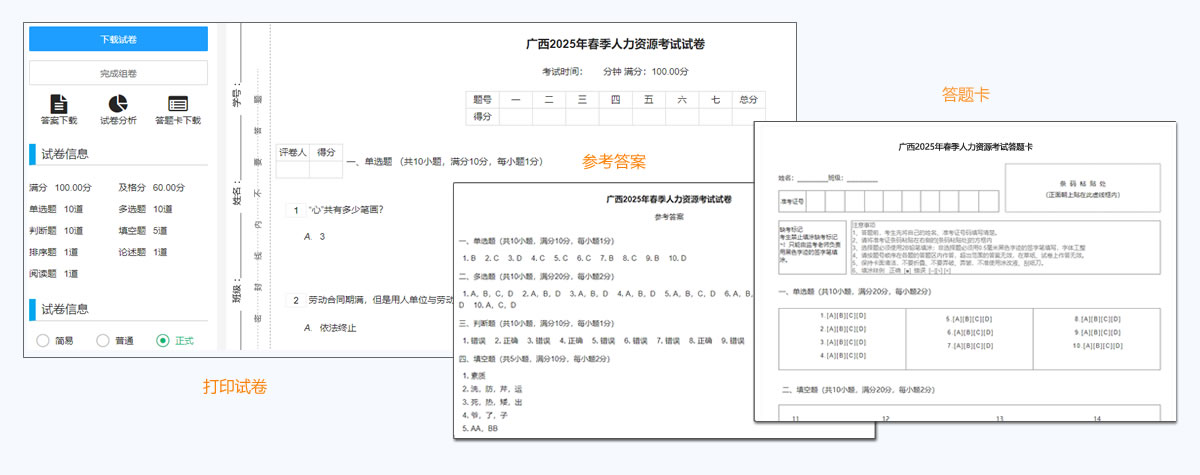Image resolution: width=1200 pixels, height=475 pixels.
Task: Click the question number 2 box
Action: click(x=295, y=300)
